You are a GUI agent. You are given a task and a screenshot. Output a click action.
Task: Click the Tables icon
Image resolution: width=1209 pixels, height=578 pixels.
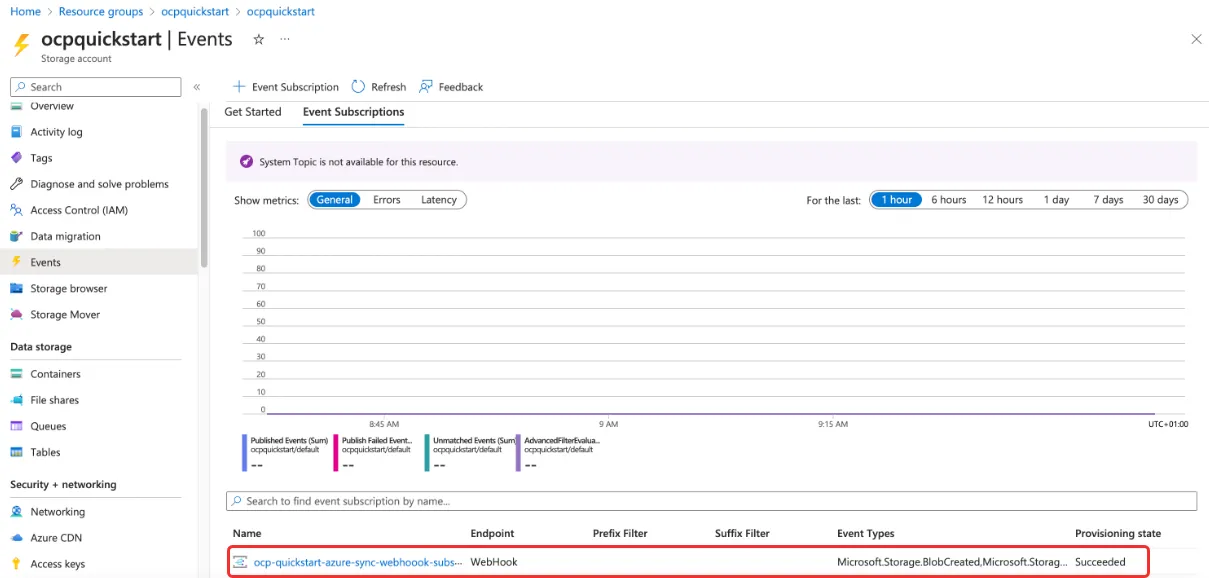point(16,452)
